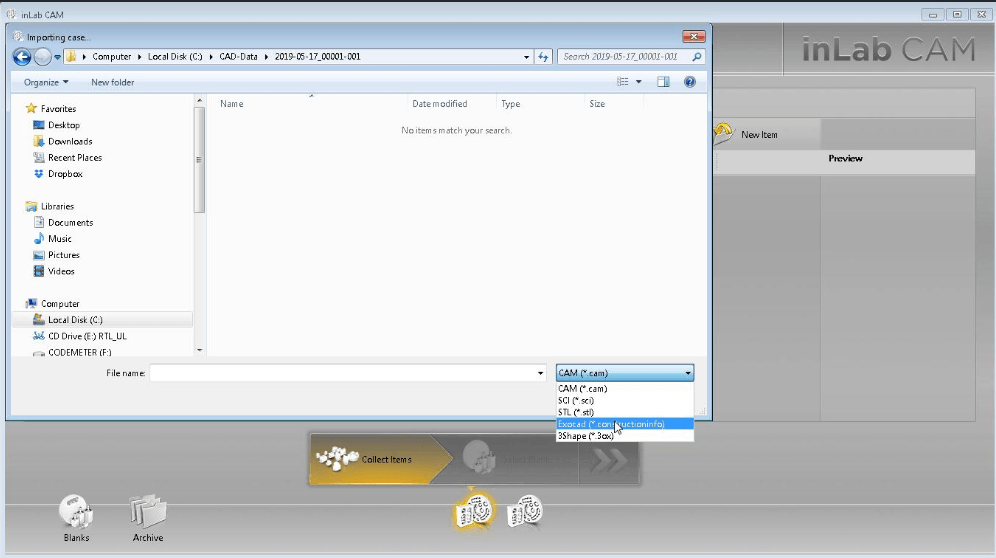
Task: Click the grayed-out second workflow step
Action: pos(515,459)
